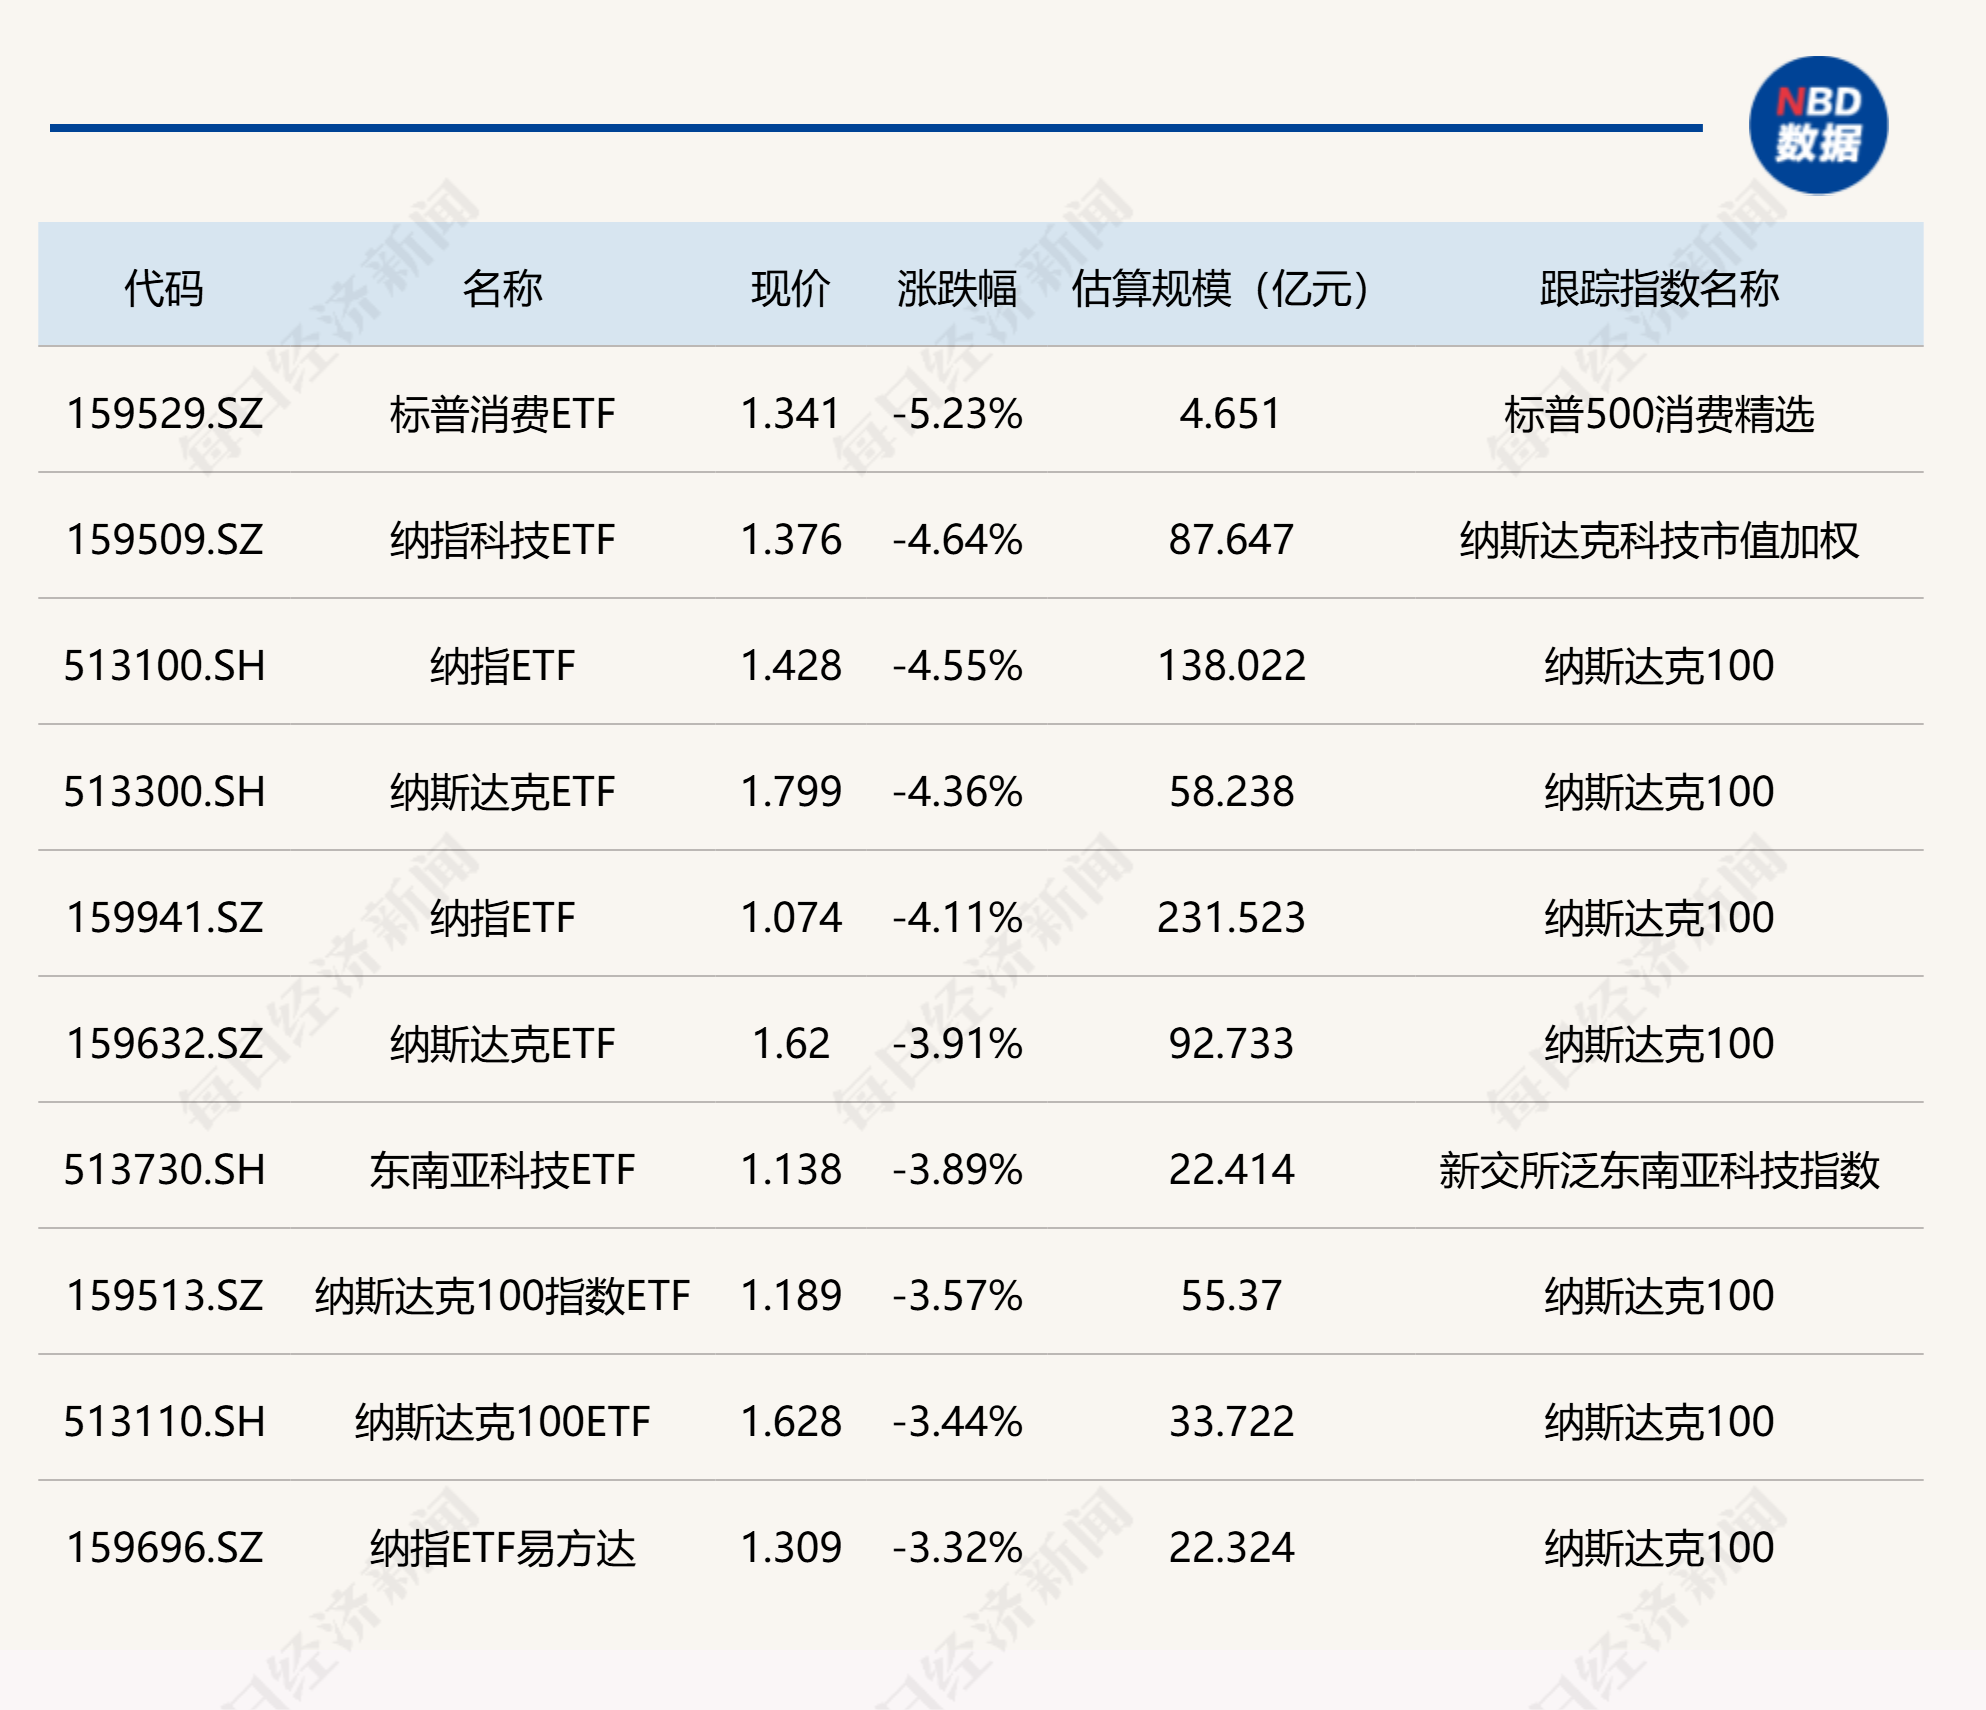Click the 513110.SH code cell
The height and width of the screenshot is (1710, 1986).
(x=165, y=1422)
